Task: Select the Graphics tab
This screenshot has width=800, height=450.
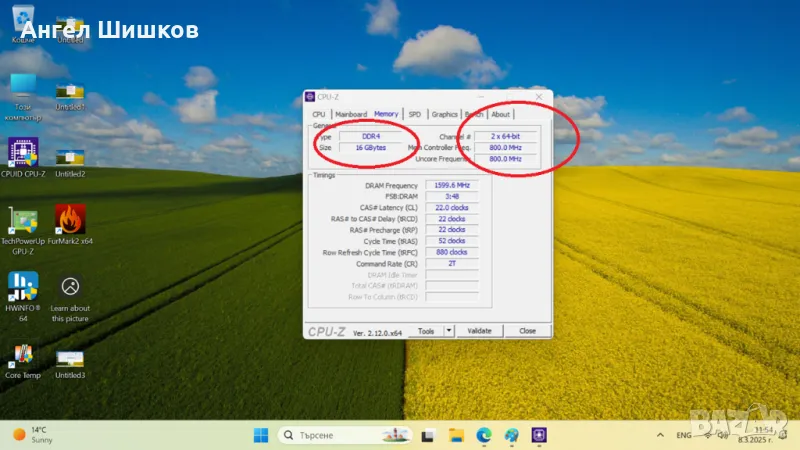Action: click(x=445, y=114)
